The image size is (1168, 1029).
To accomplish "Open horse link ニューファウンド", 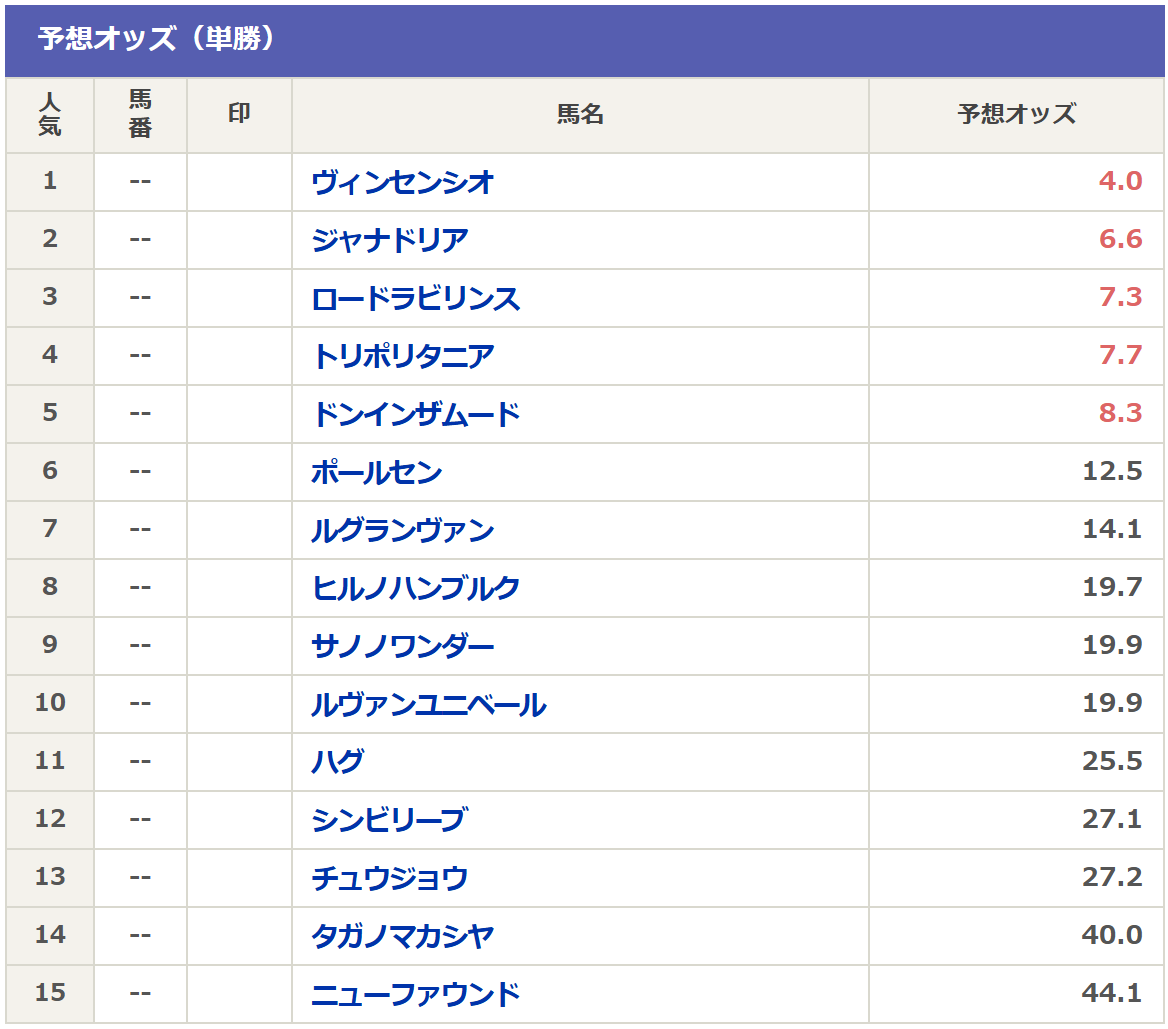I will tap(416, 994).
